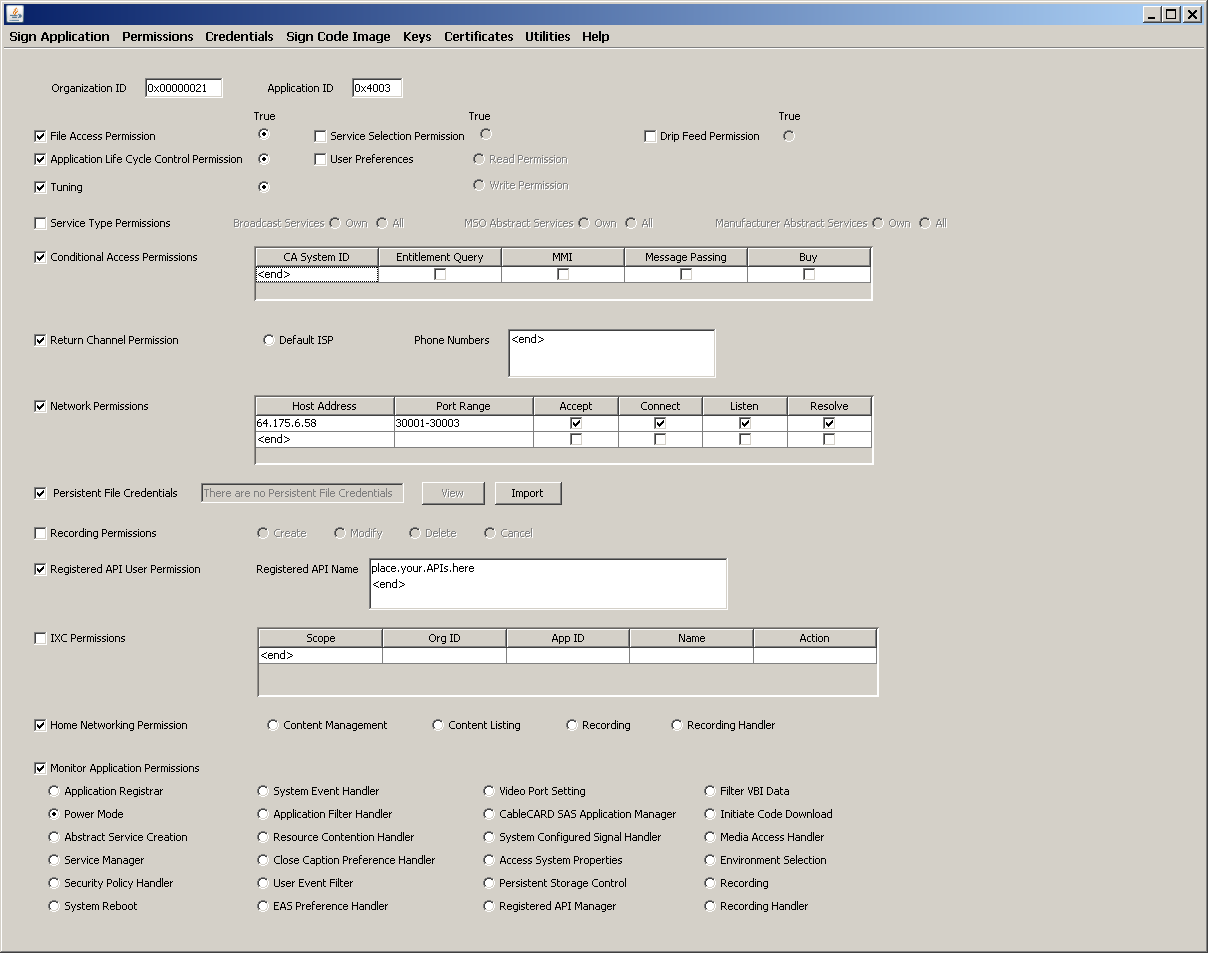Click the Phone Numbers text area
1208x953 pixels.
612,353
